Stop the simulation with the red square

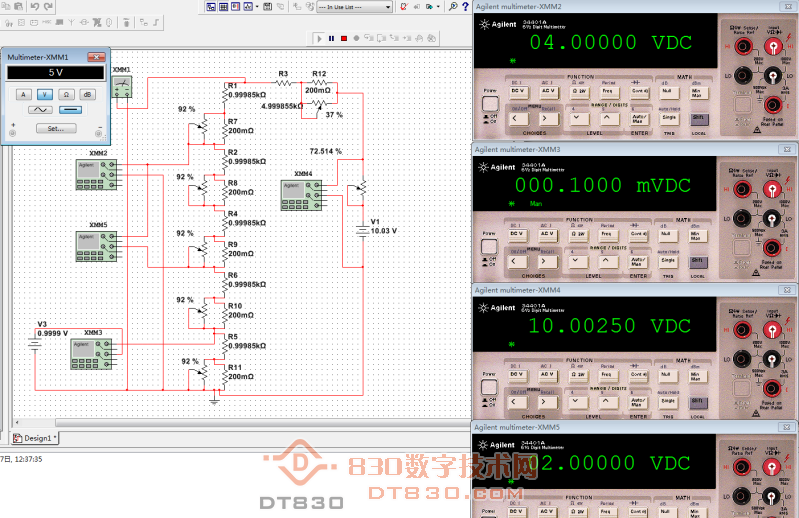[x=343, y=38]
